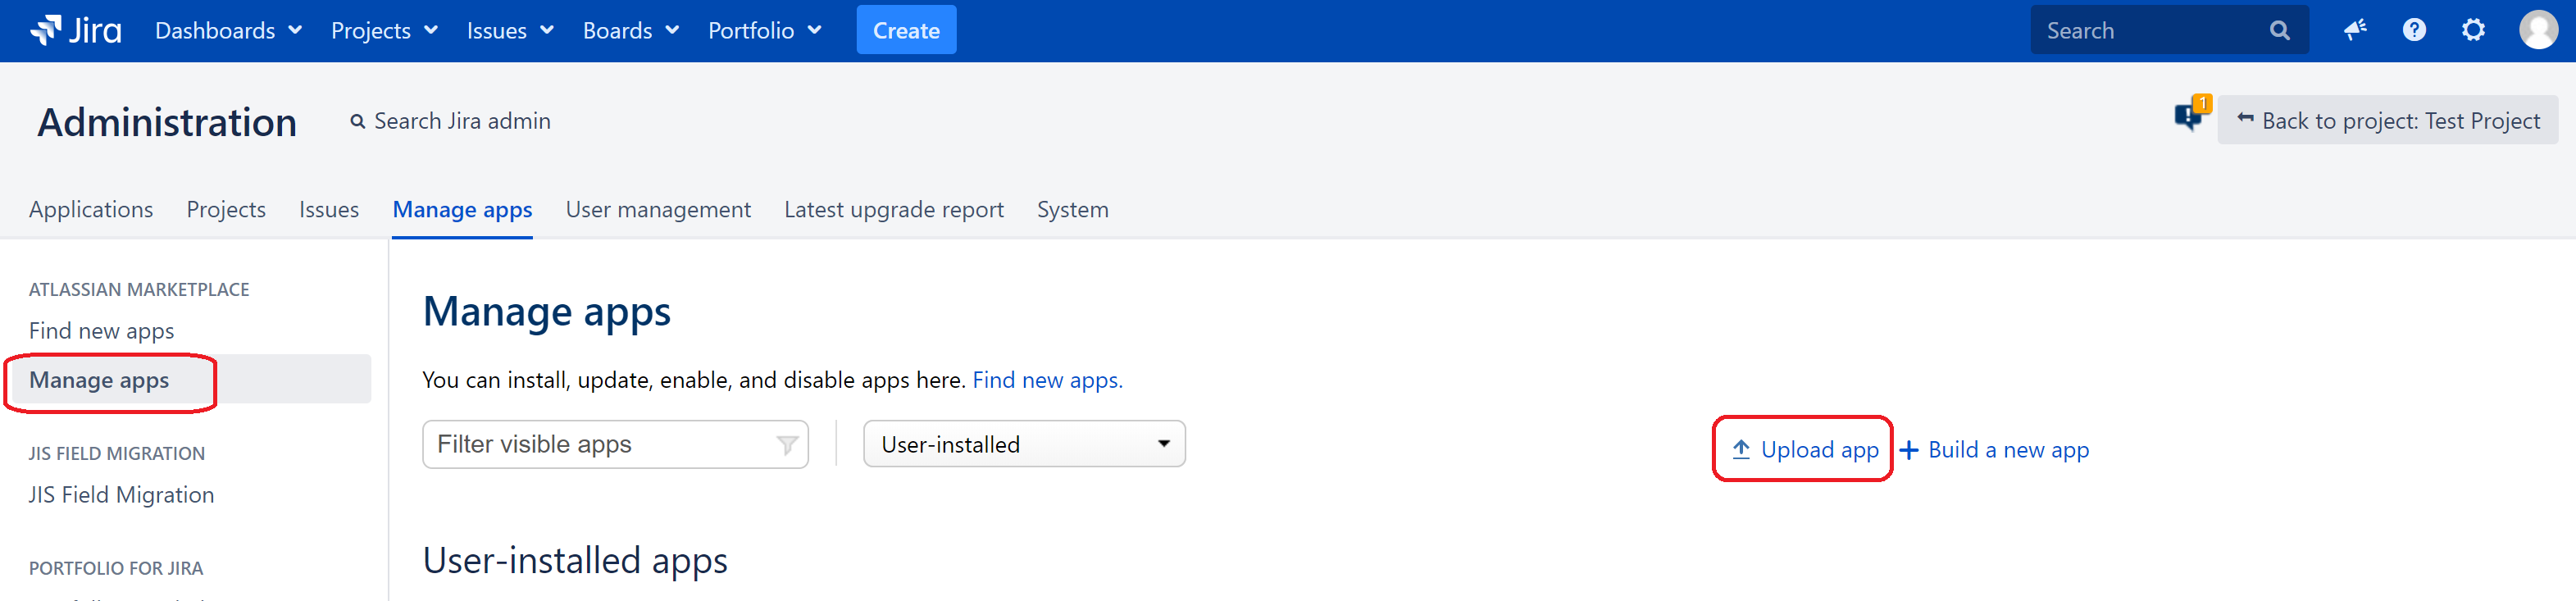This screenshot has width=2576, height=601.
Task: Click the search magnifier icon in top bar
Action: (x=2279, y=31)
